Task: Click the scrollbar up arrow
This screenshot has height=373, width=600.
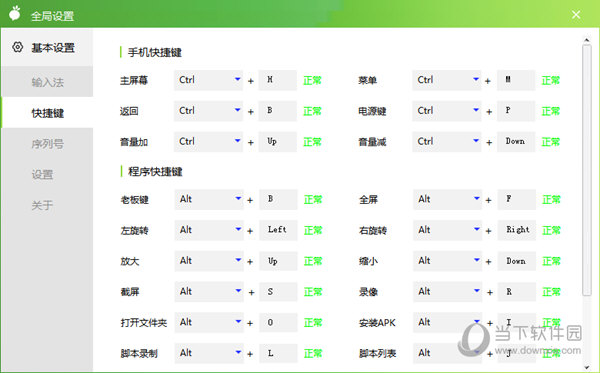Action: pos(587,39)
